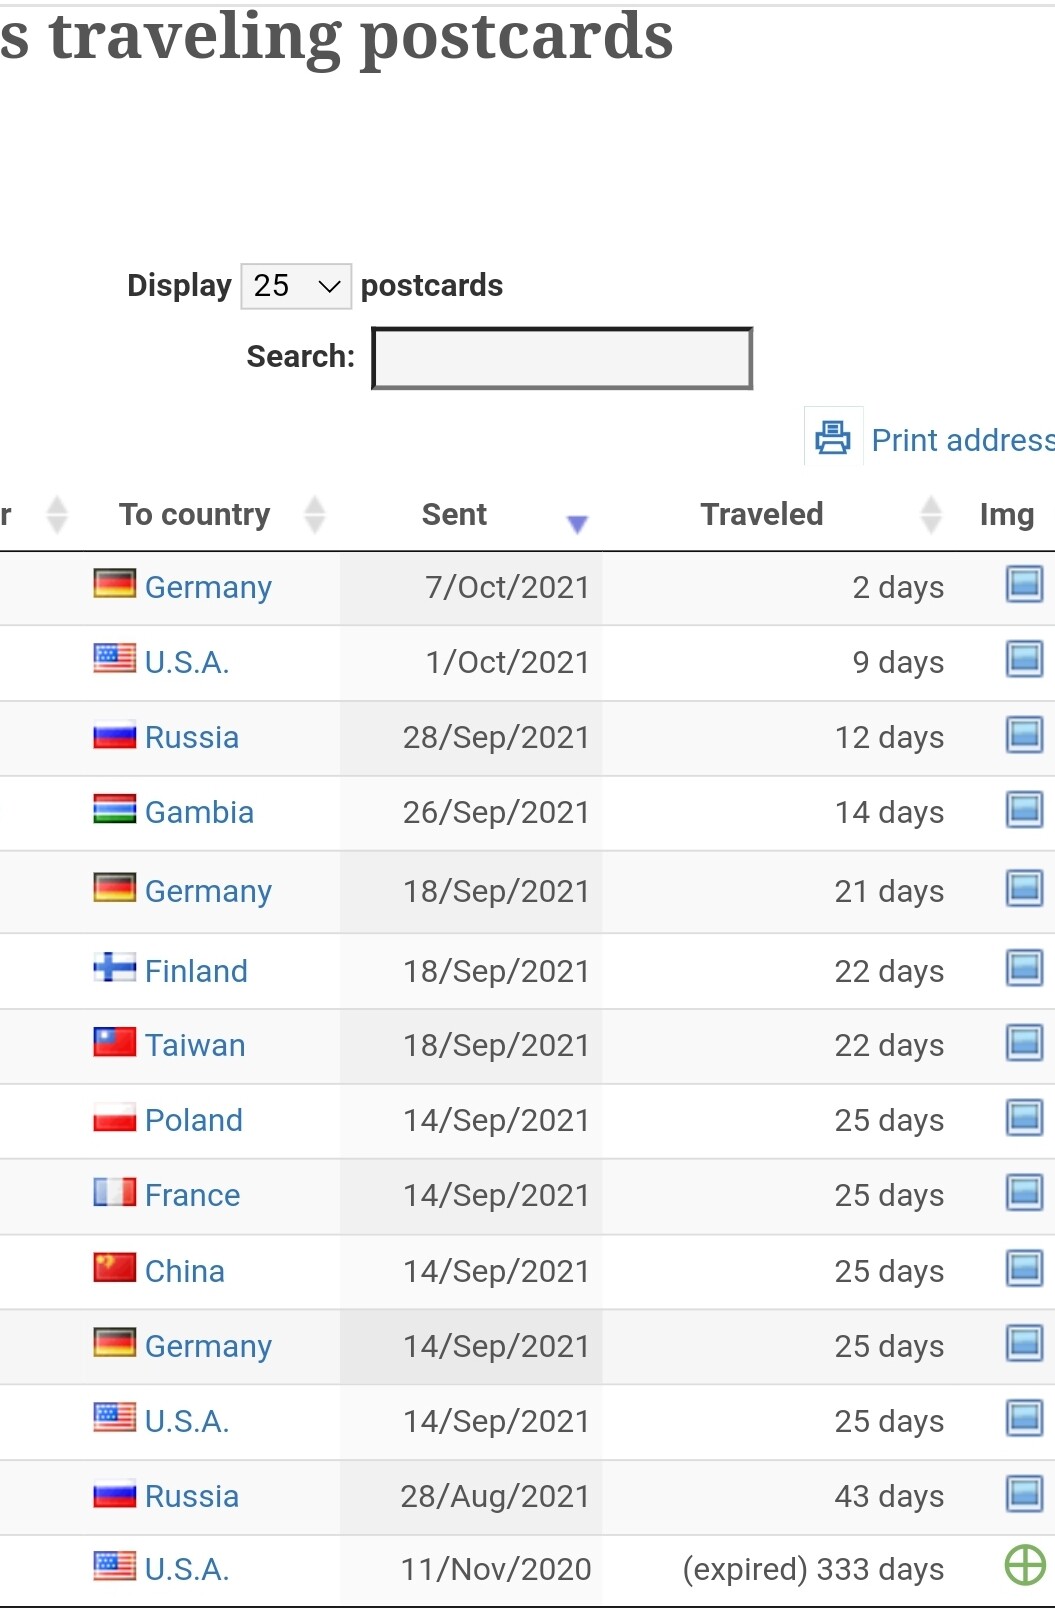Click the green plus icon on expired postcard
Image resolution: width=1055 pixels, height=1623 pixels.
[1025, 1565]
